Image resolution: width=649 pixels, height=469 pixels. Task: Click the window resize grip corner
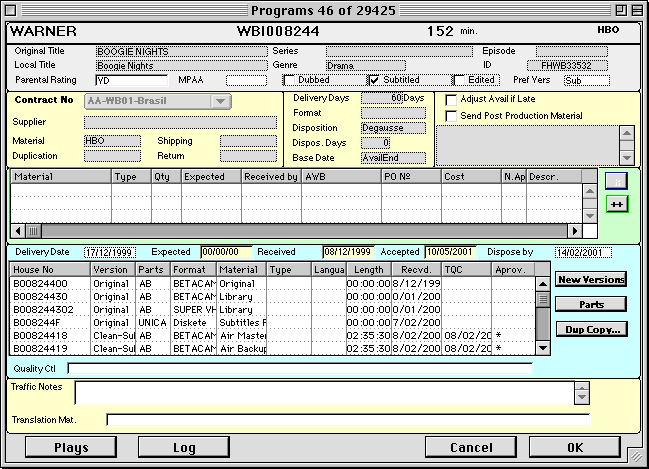(x=636, y=456)
